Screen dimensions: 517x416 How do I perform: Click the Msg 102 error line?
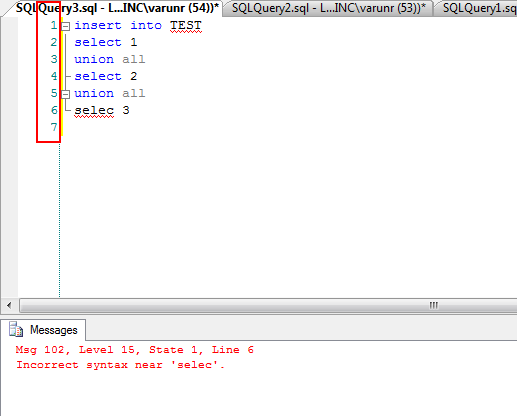point(134,350)
